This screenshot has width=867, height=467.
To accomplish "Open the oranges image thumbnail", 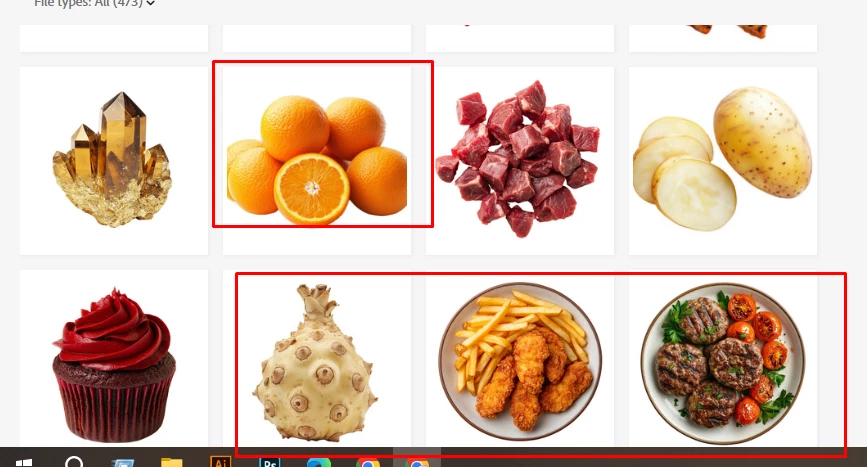I will pos(317,161).
